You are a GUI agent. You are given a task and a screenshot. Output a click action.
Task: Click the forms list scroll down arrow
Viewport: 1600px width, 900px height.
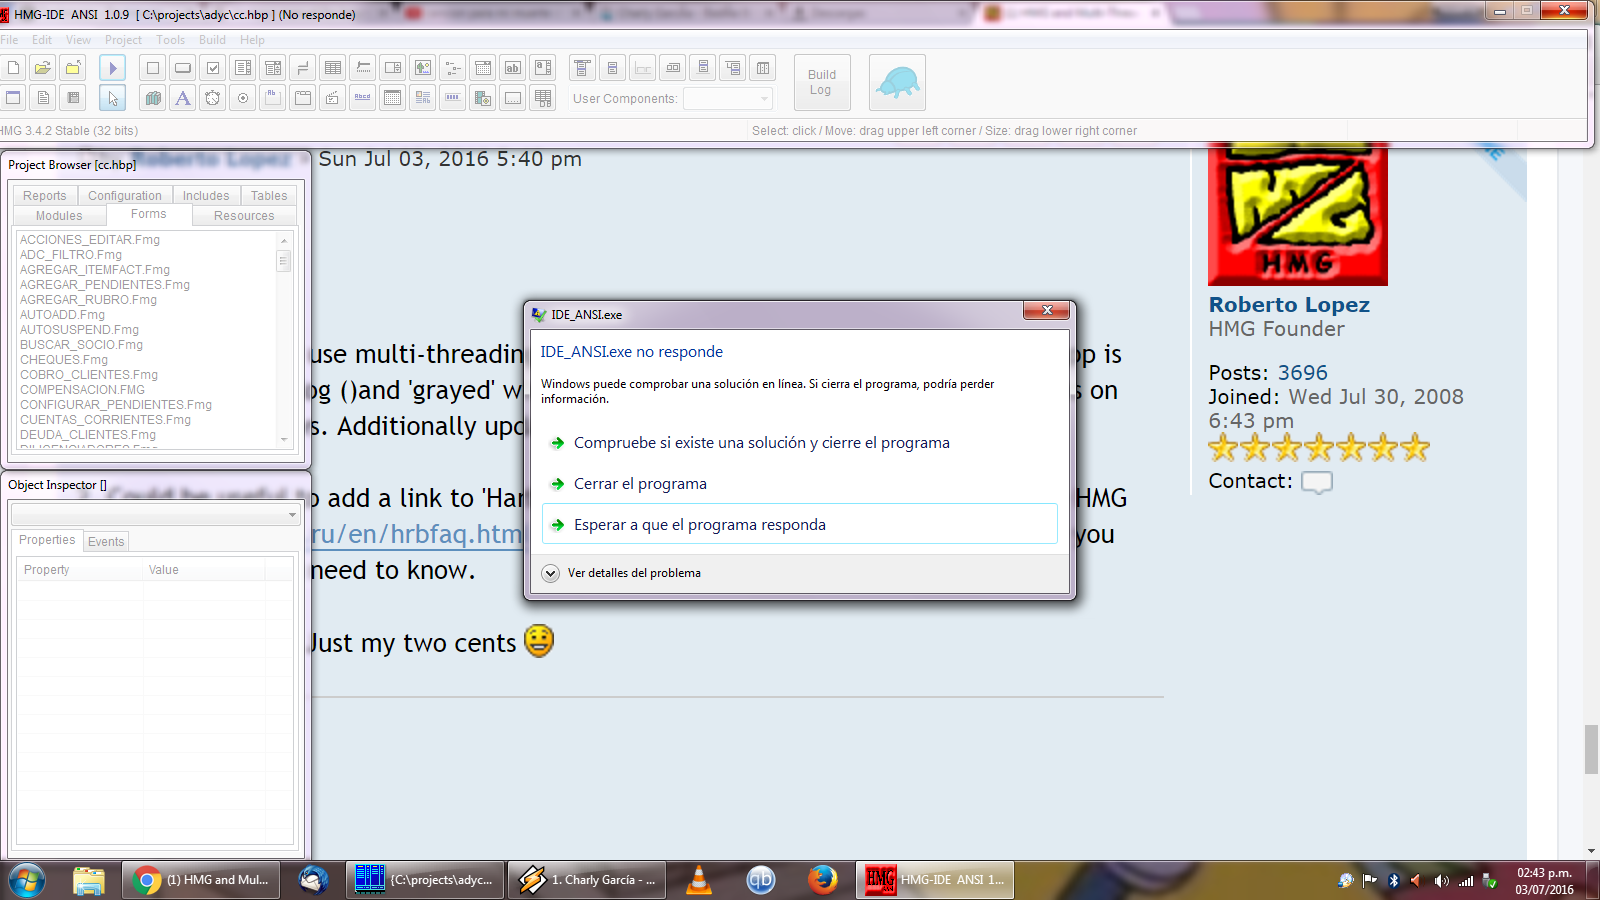pyautogui.click(x=284, y=440)
